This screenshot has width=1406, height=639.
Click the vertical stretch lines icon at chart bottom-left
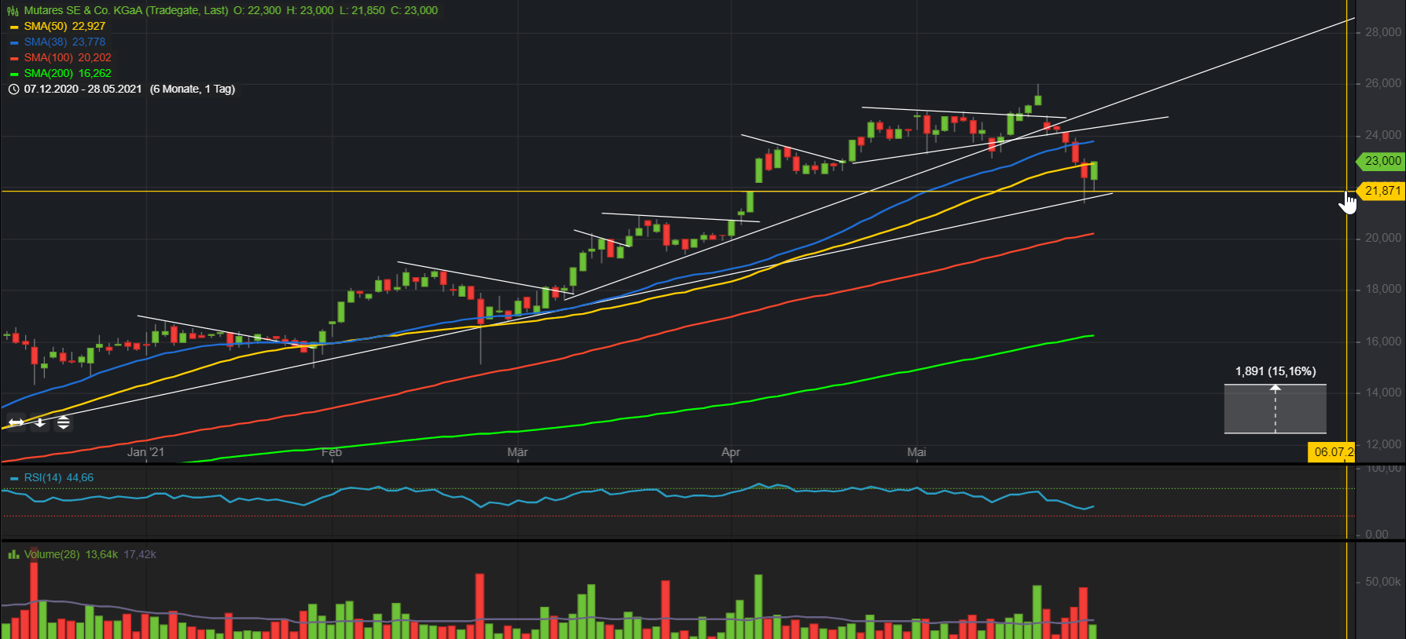coord(63,423)
